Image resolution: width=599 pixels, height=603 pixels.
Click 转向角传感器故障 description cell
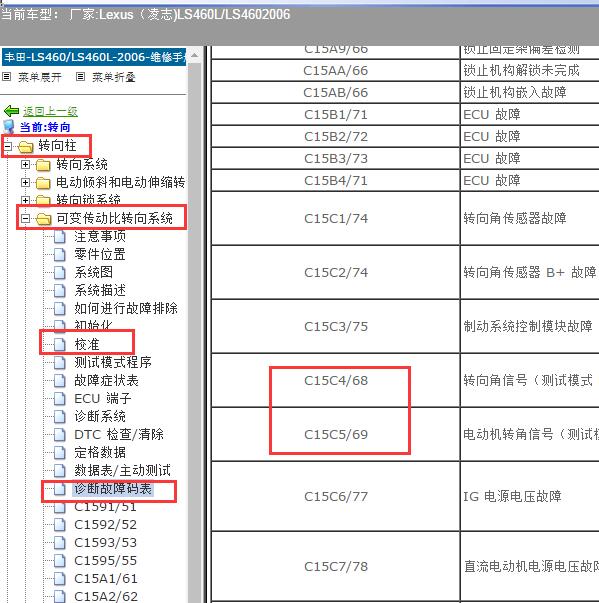pyautogui.click(x=530, y=218)
